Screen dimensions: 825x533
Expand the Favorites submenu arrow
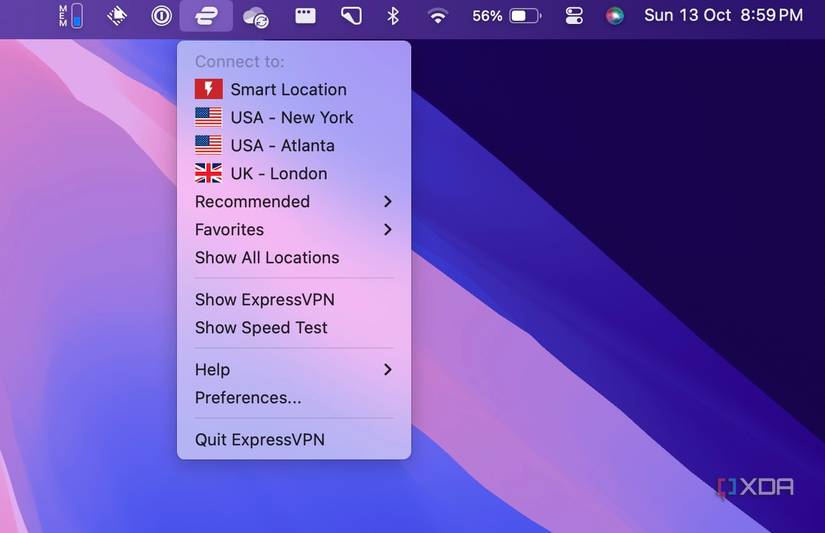pyautogui.click(x=388, y=229)
